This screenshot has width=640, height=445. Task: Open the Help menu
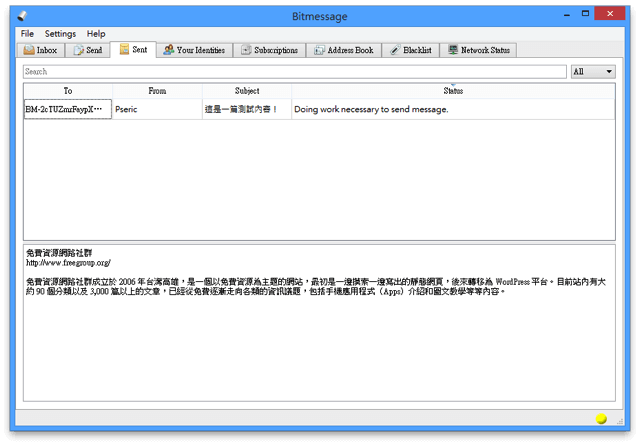[96, 33]
